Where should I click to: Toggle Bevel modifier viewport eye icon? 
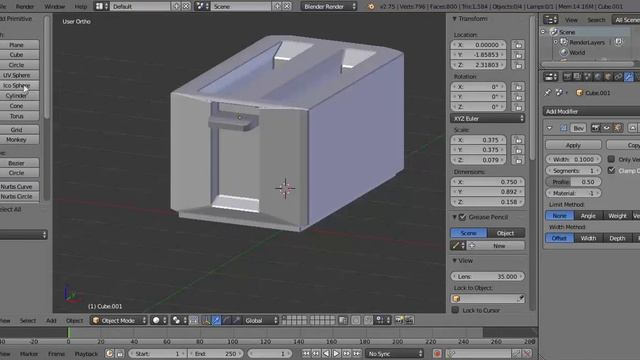coord(607,128)
